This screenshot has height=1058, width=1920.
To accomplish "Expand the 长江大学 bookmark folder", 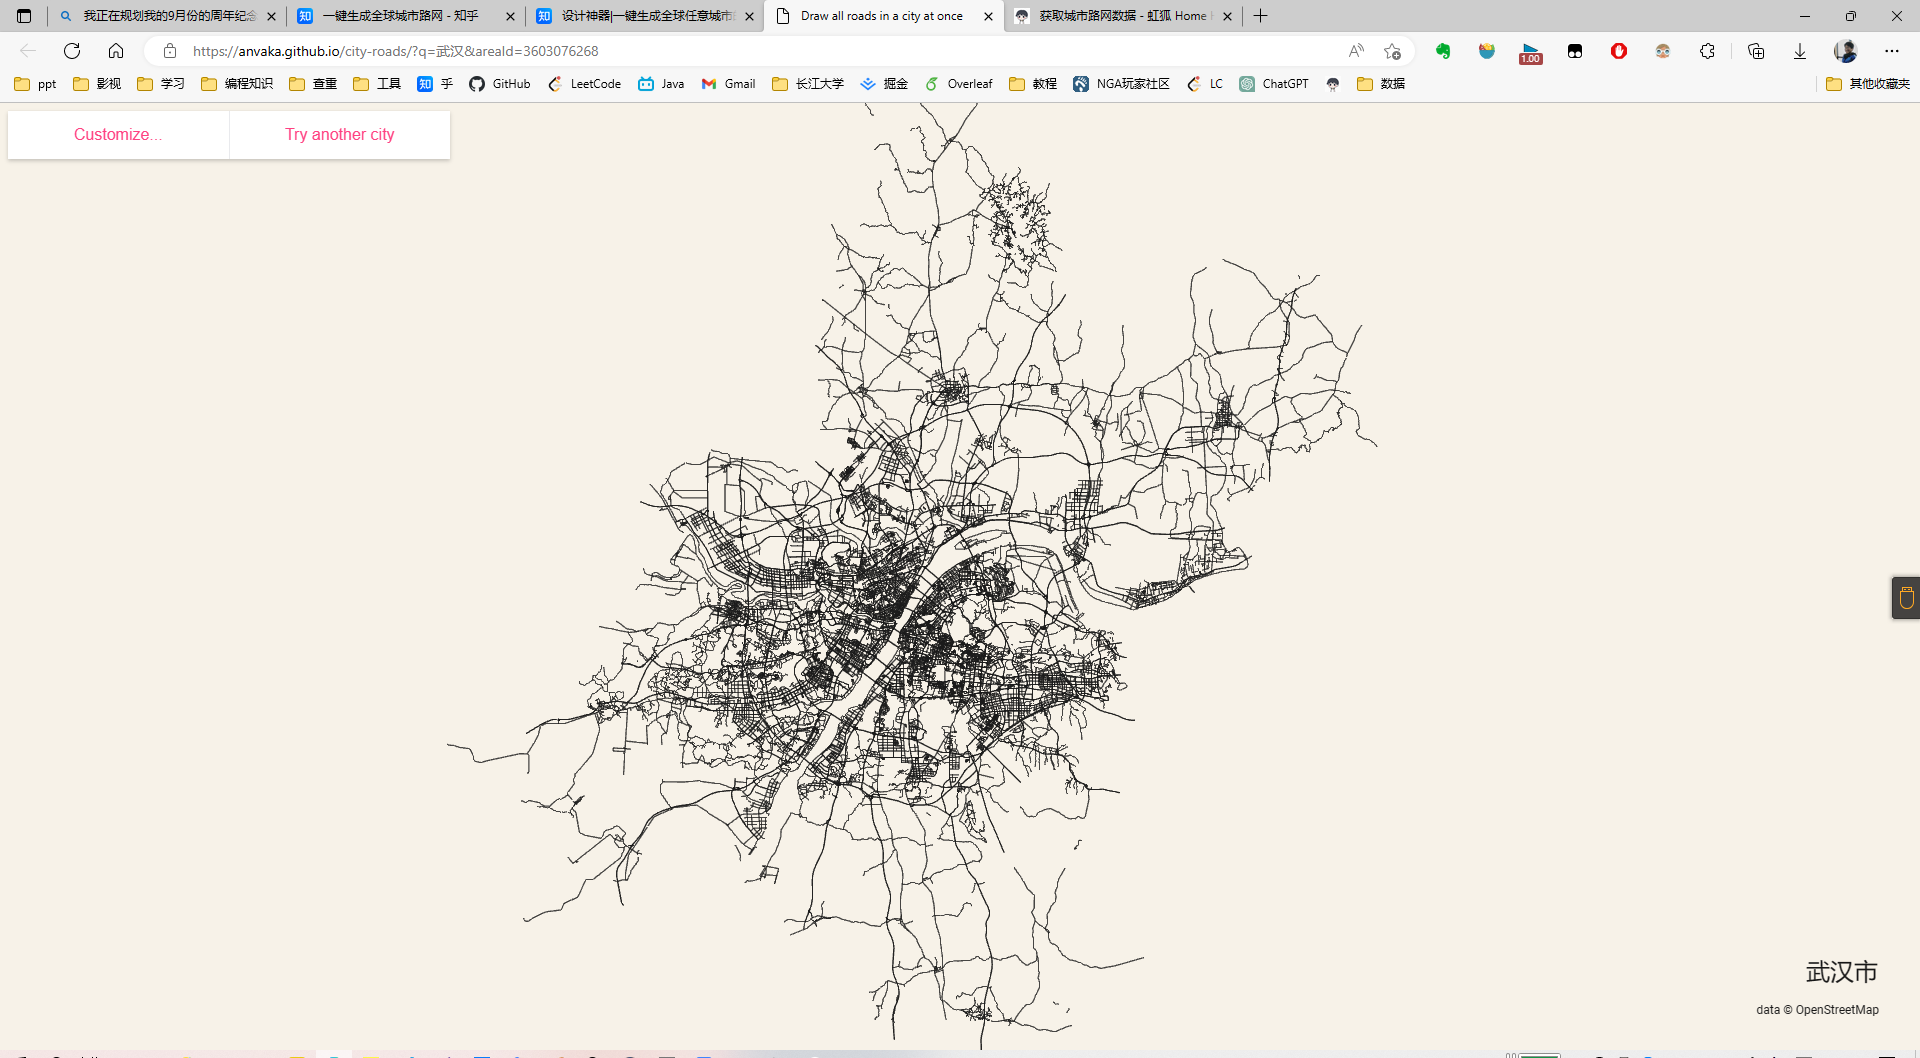I will pos(808,84).
